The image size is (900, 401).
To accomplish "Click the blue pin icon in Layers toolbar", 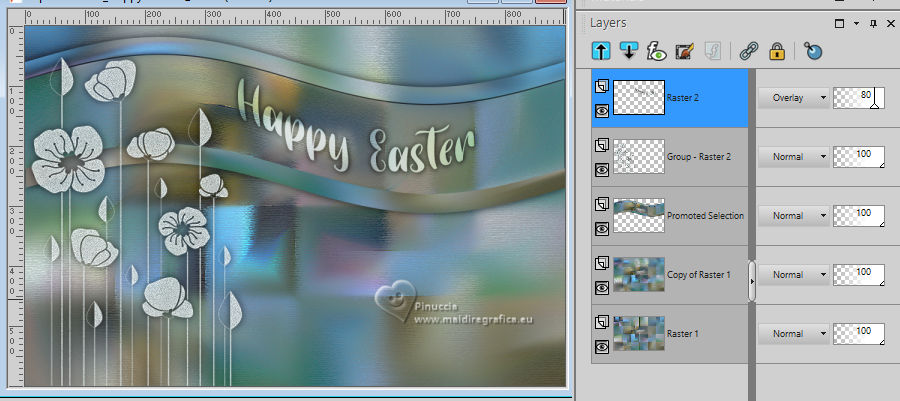I will (813, 50).
